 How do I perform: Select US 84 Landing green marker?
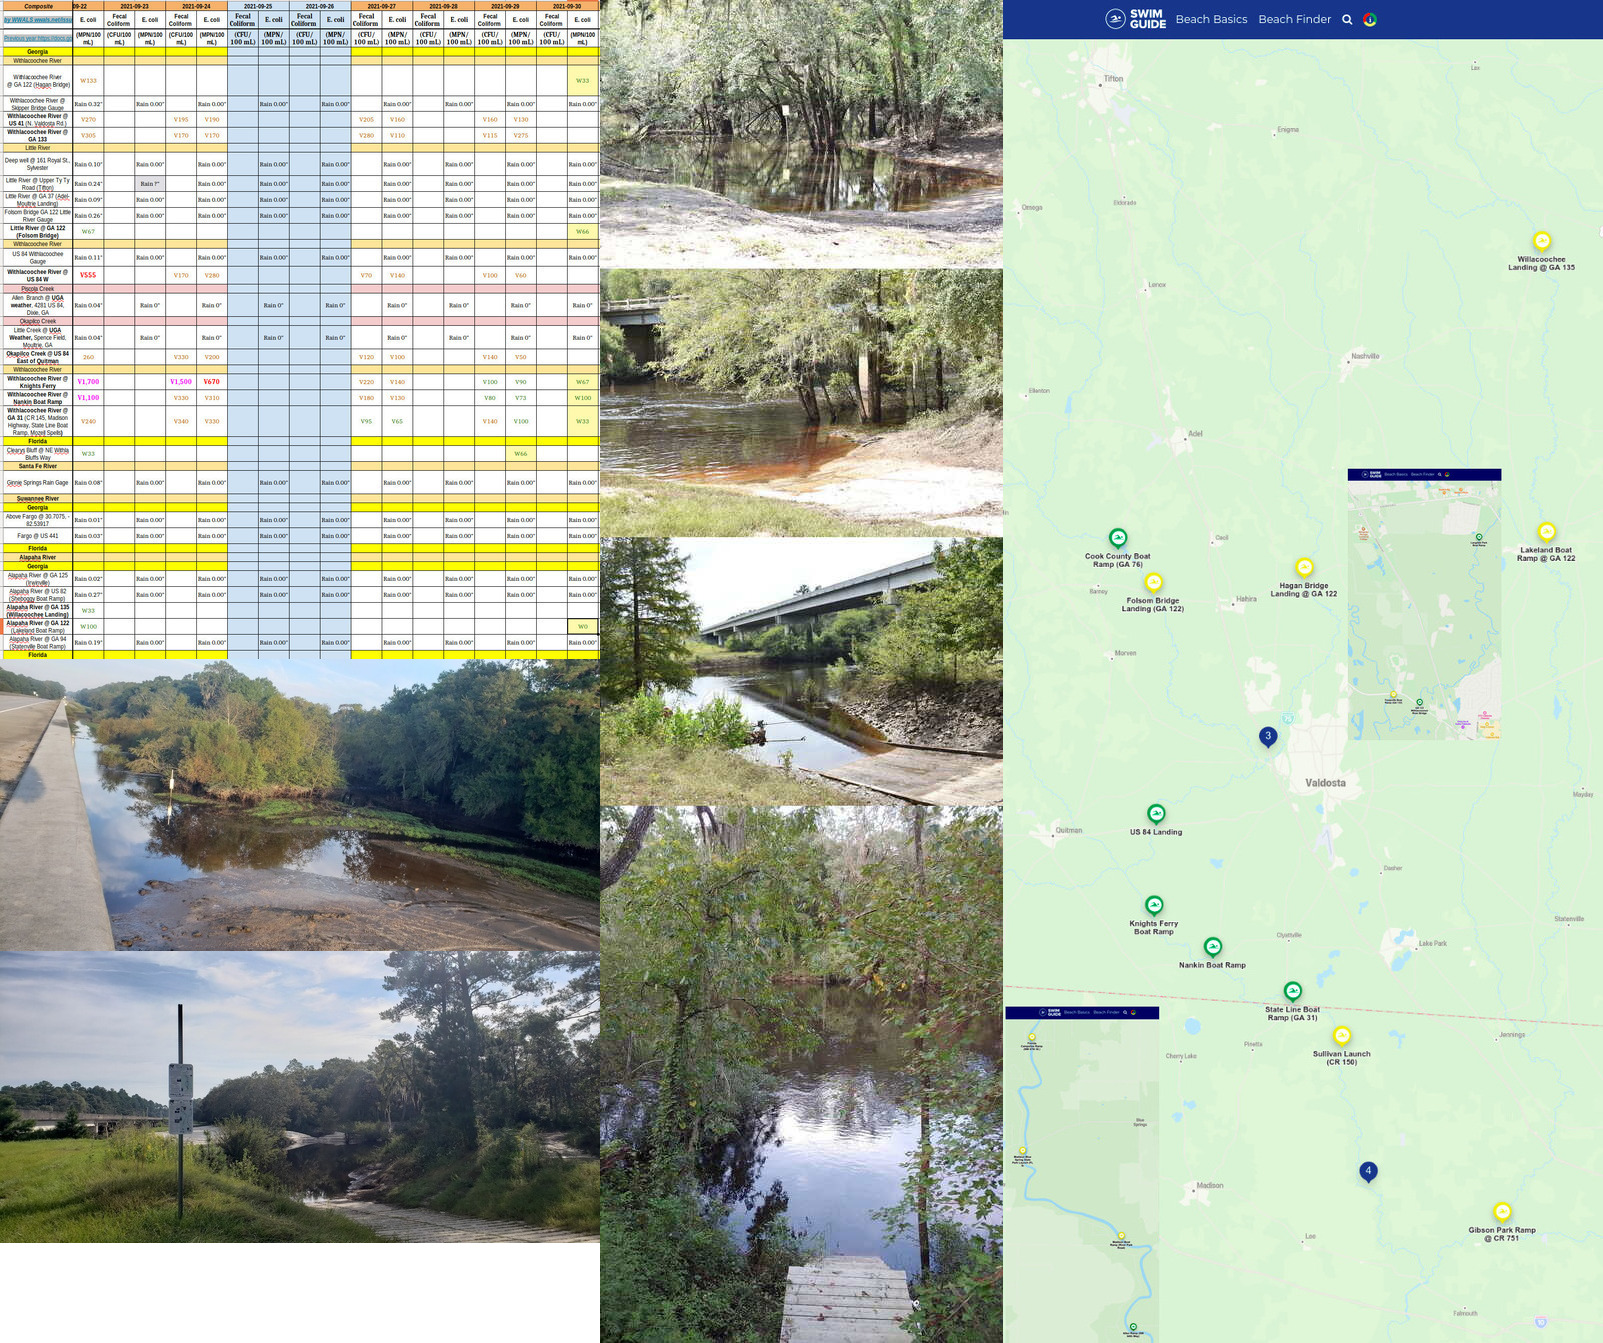pyautogui.click(x=1156, y=814)
